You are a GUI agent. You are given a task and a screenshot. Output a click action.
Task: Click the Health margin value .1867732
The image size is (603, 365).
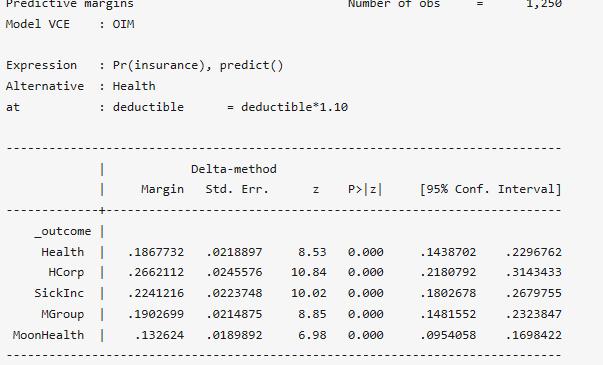pyautogui.click(x=156, y=252)
